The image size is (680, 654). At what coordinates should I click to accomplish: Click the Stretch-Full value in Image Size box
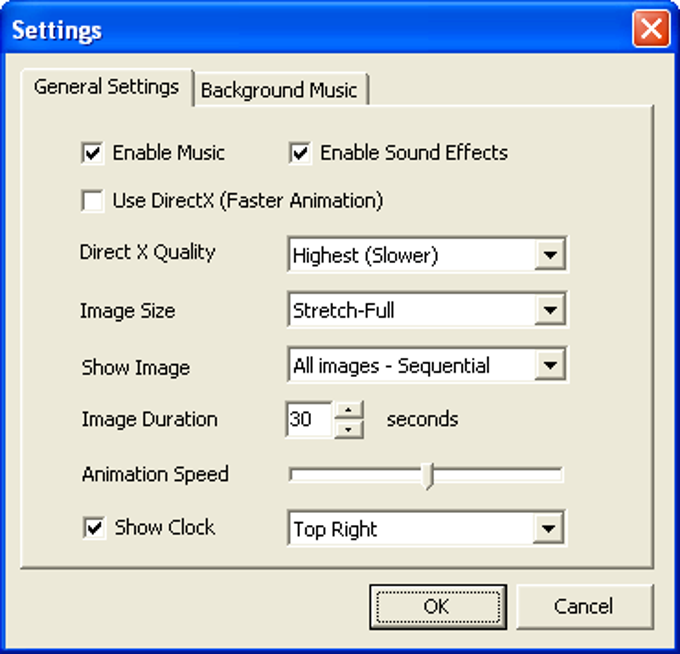pyautogui.click(x=343, y=311)
